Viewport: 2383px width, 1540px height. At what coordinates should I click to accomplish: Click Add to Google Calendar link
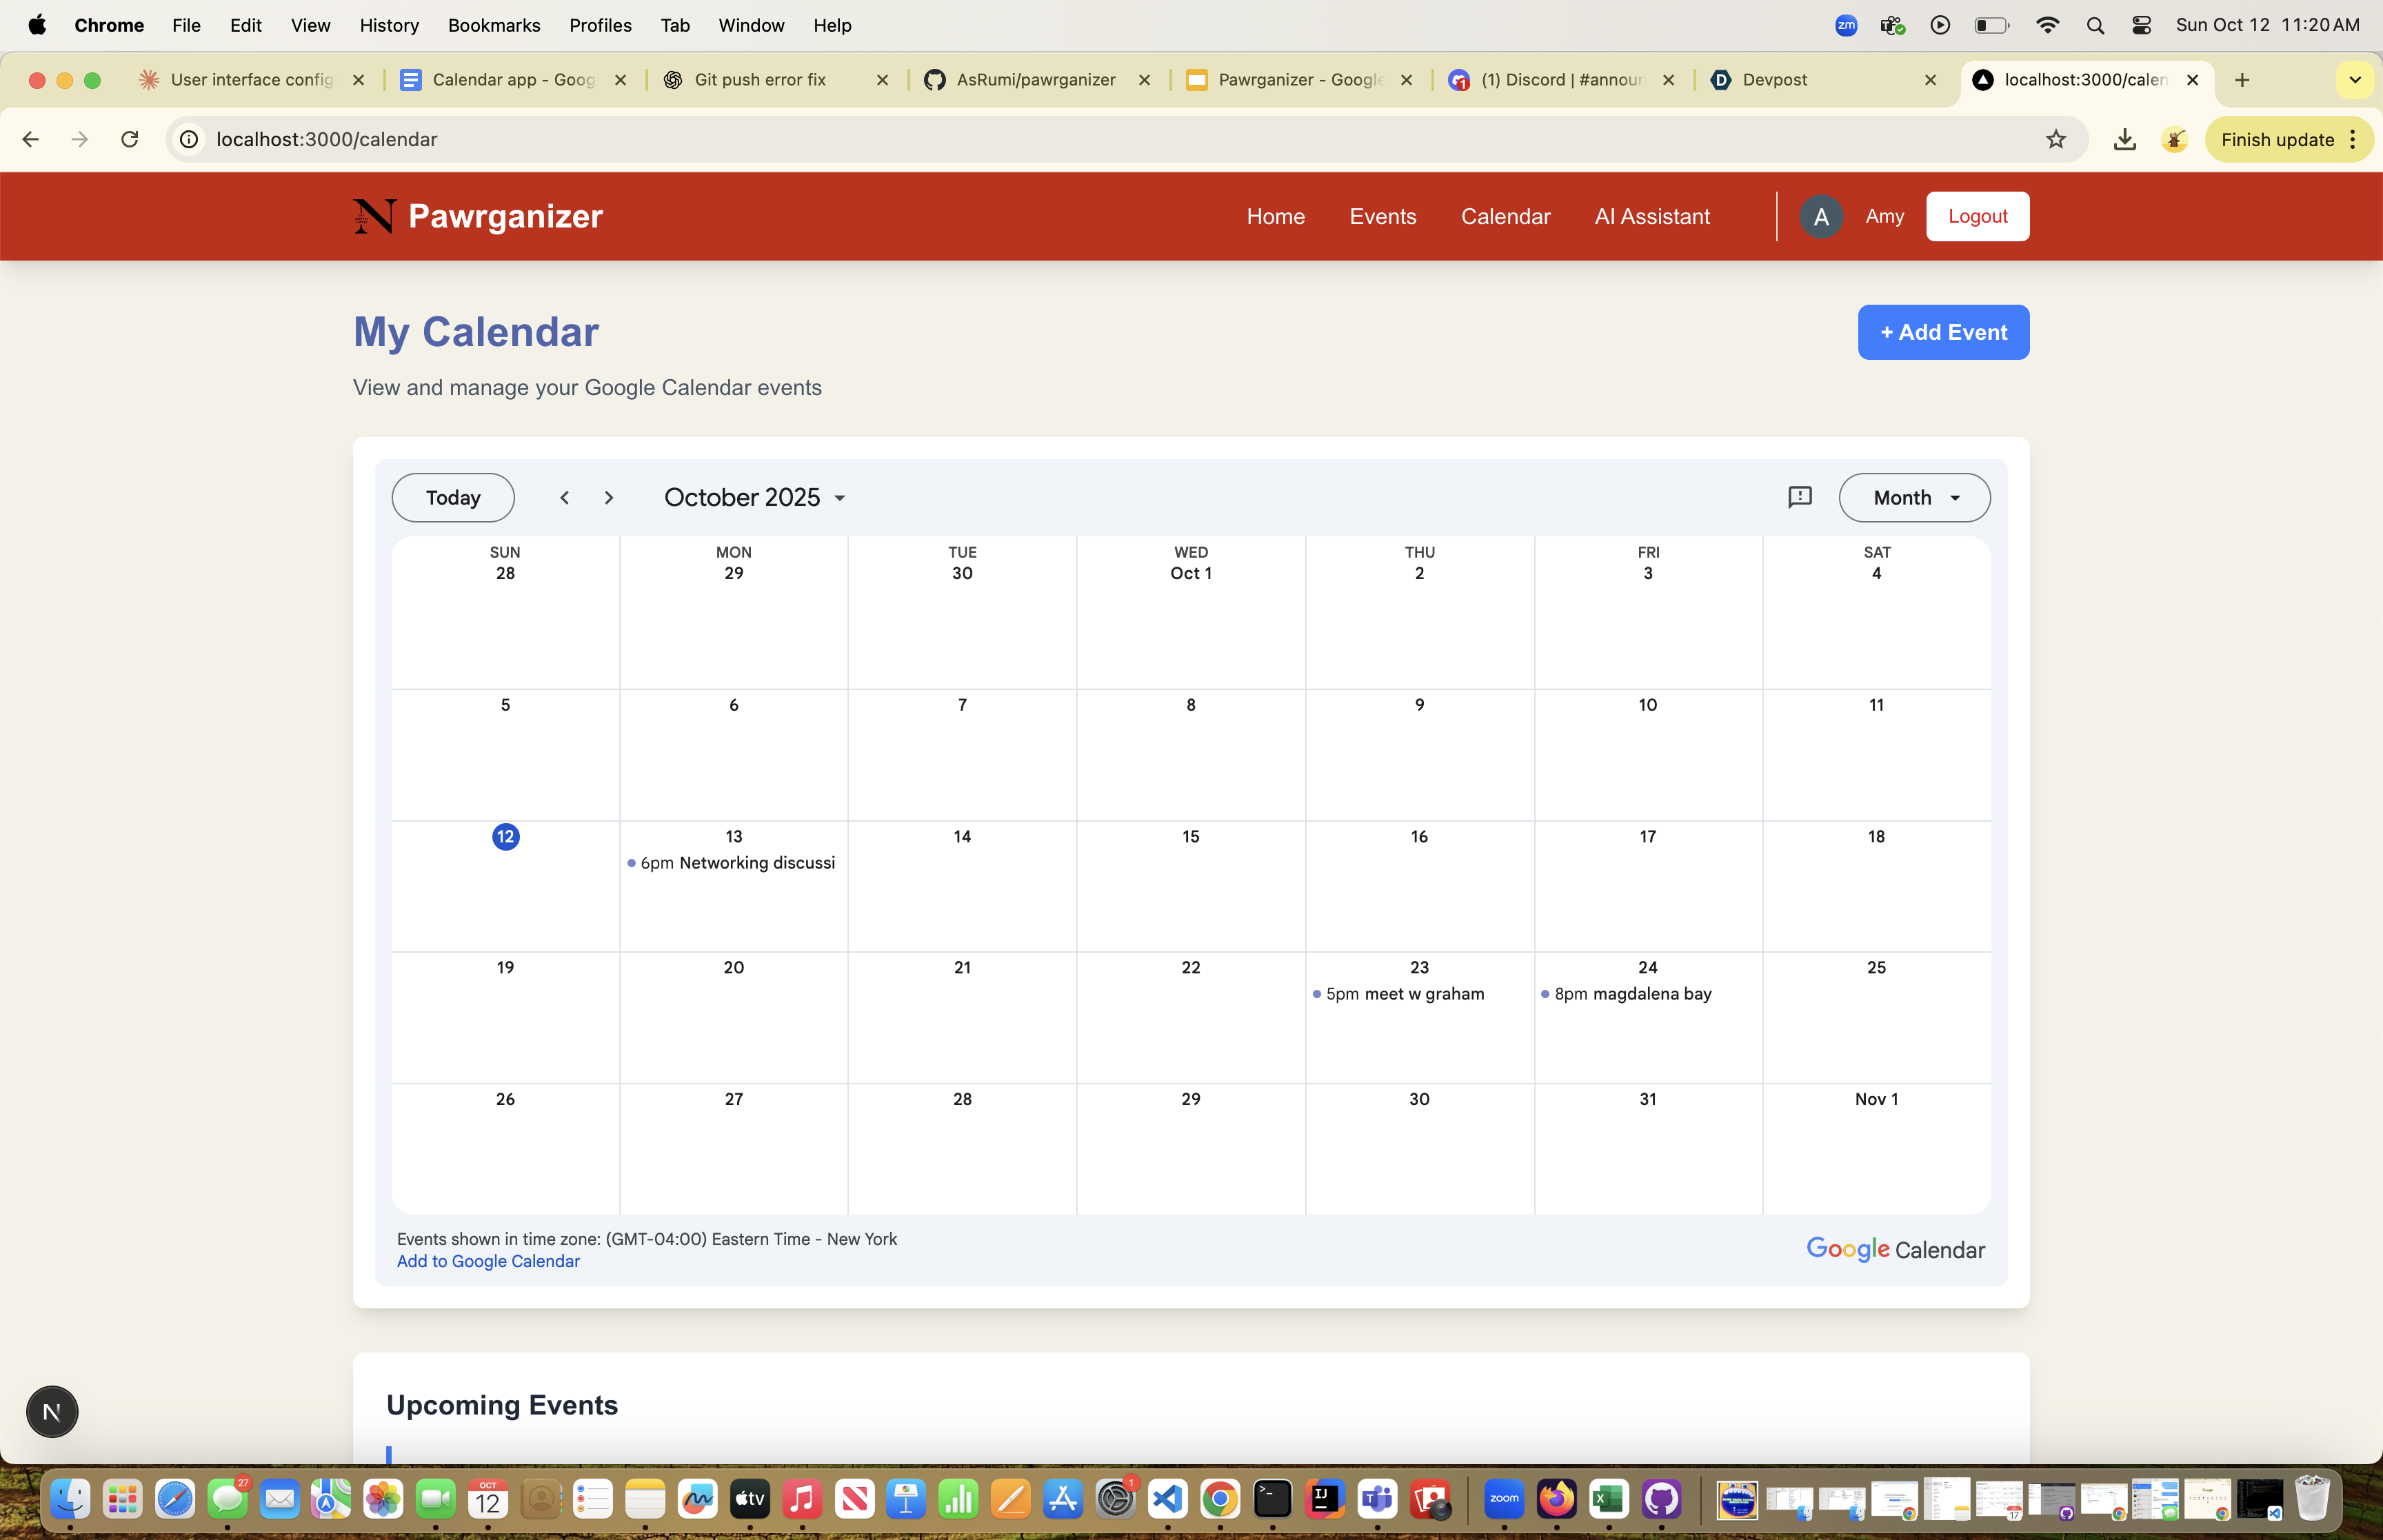488,1261
